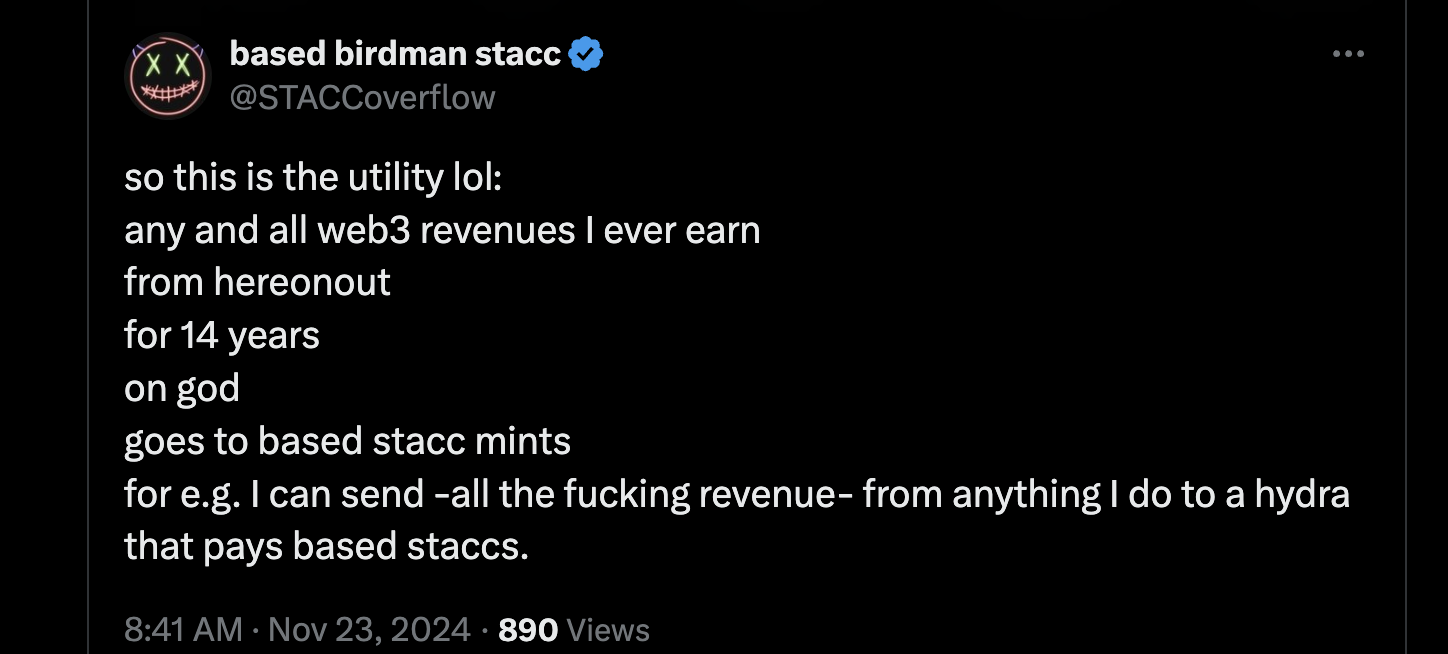
Task: Open the 8:41 AM timestamp link
Action: coord(183,629)
